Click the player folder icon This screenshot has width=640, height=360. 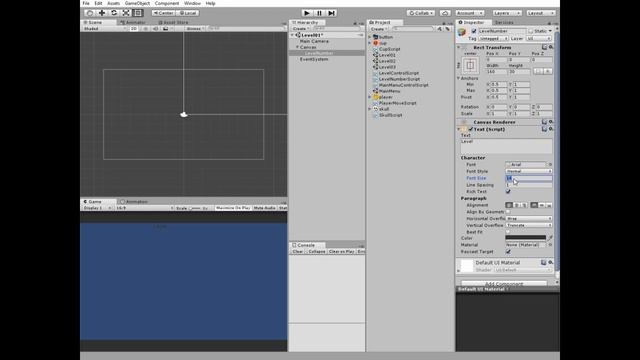pos(376,97)
